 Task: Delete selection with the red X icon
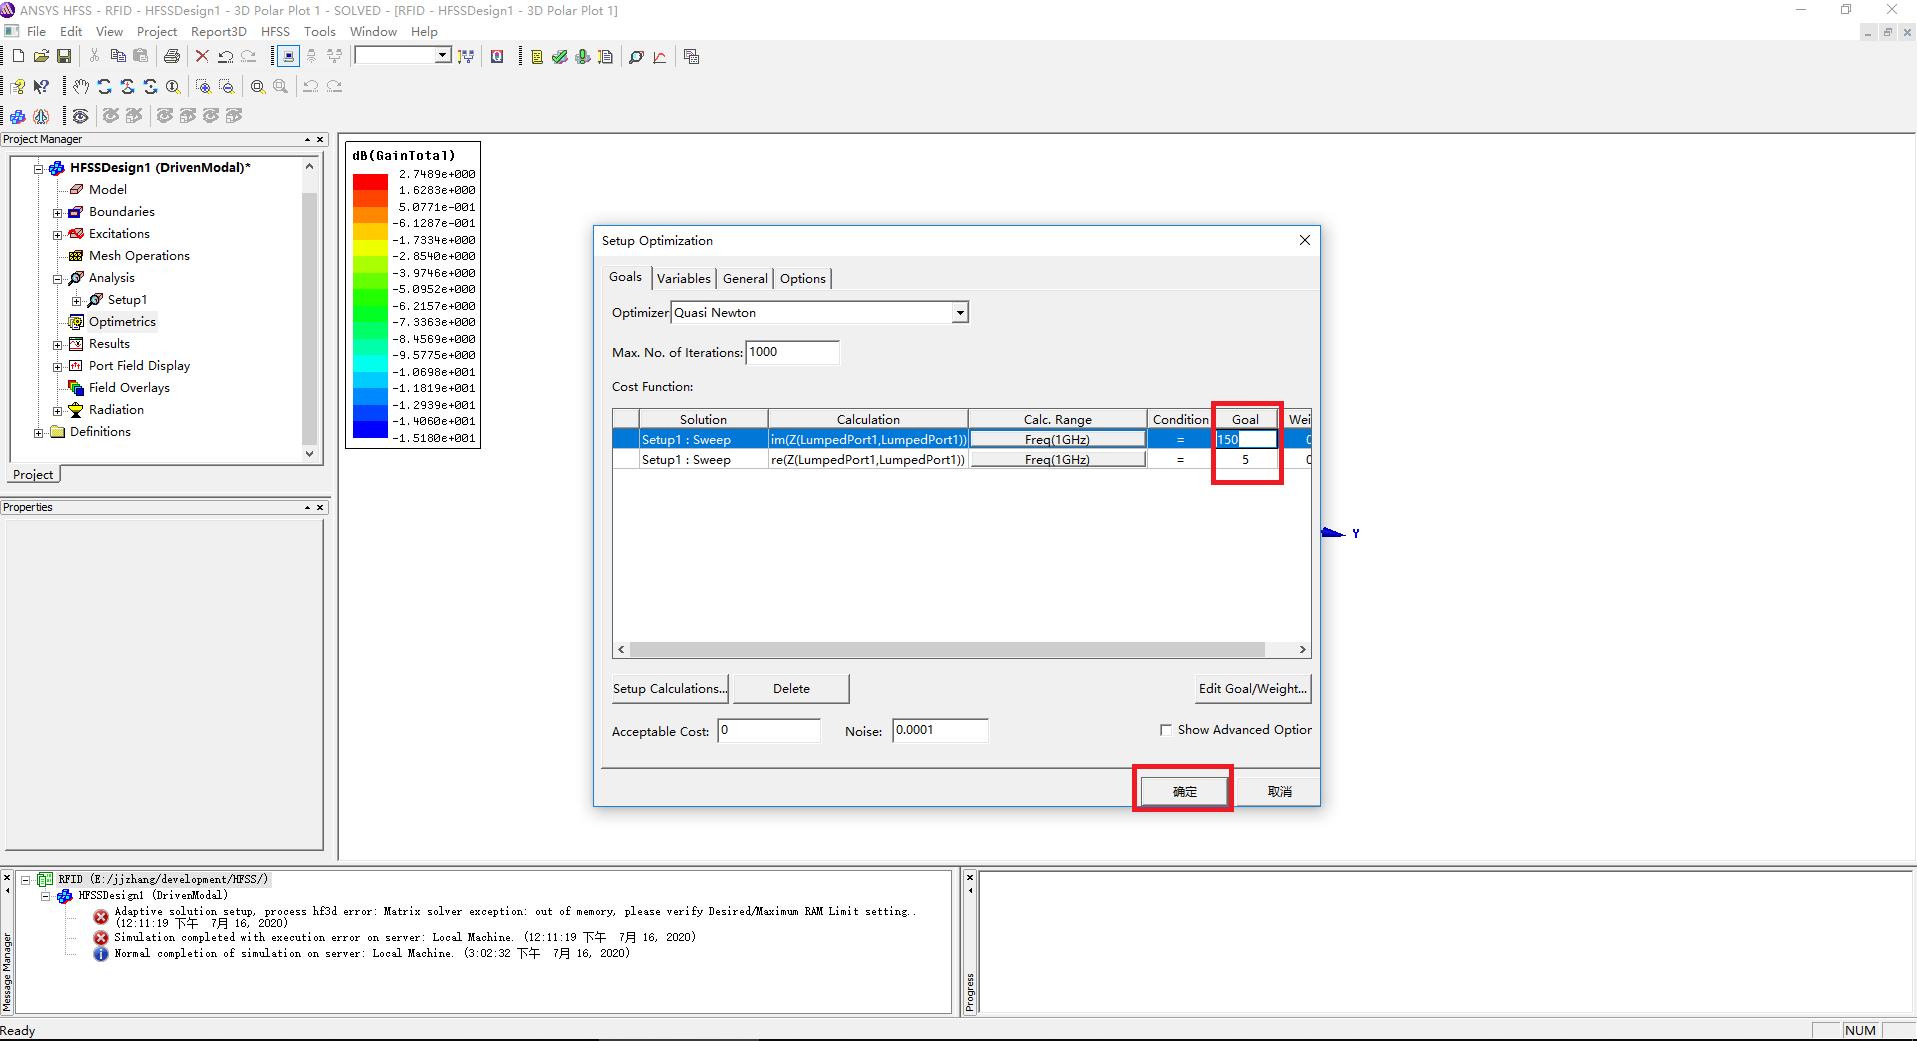click(202, 57)
